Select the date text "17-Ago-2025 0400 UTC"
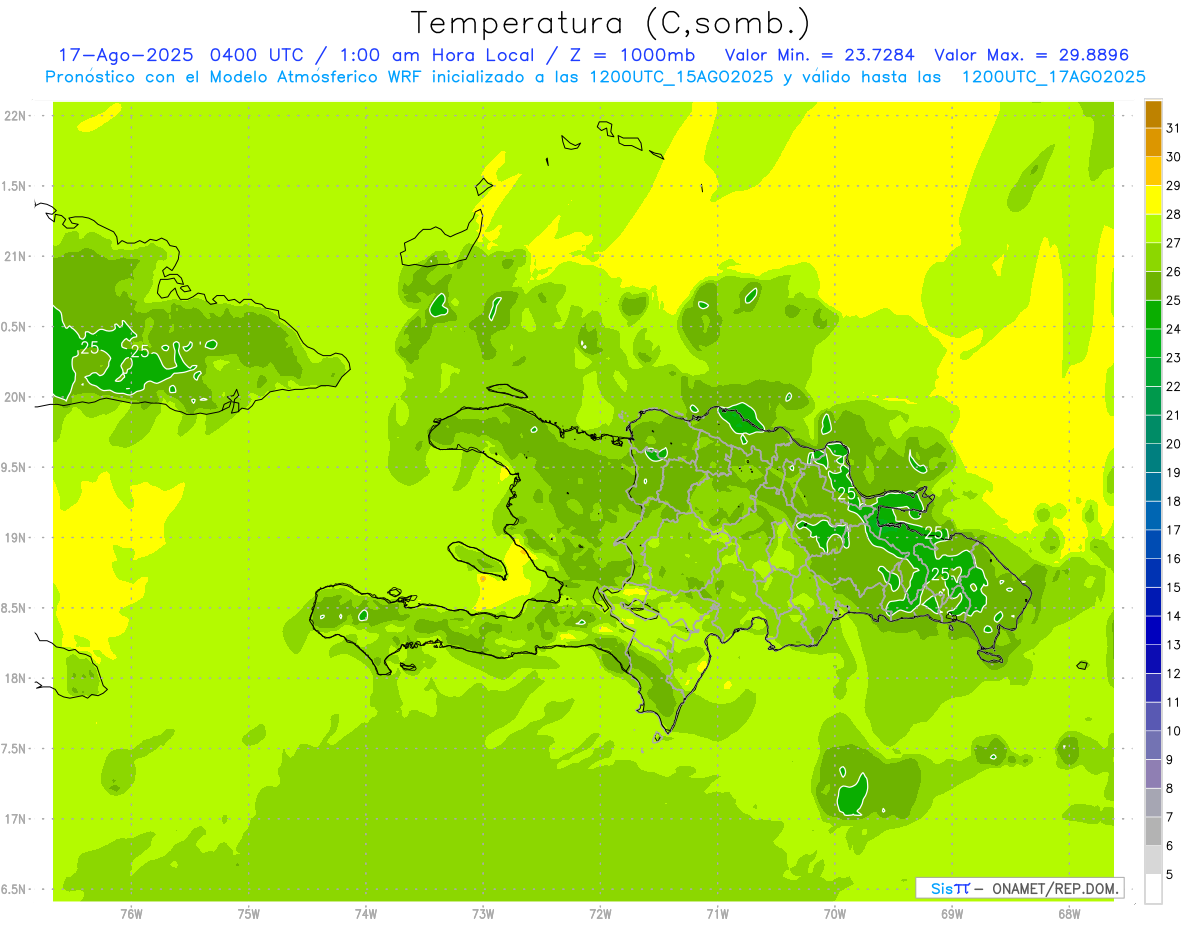Screen dimensions: 1200x927 182,54
